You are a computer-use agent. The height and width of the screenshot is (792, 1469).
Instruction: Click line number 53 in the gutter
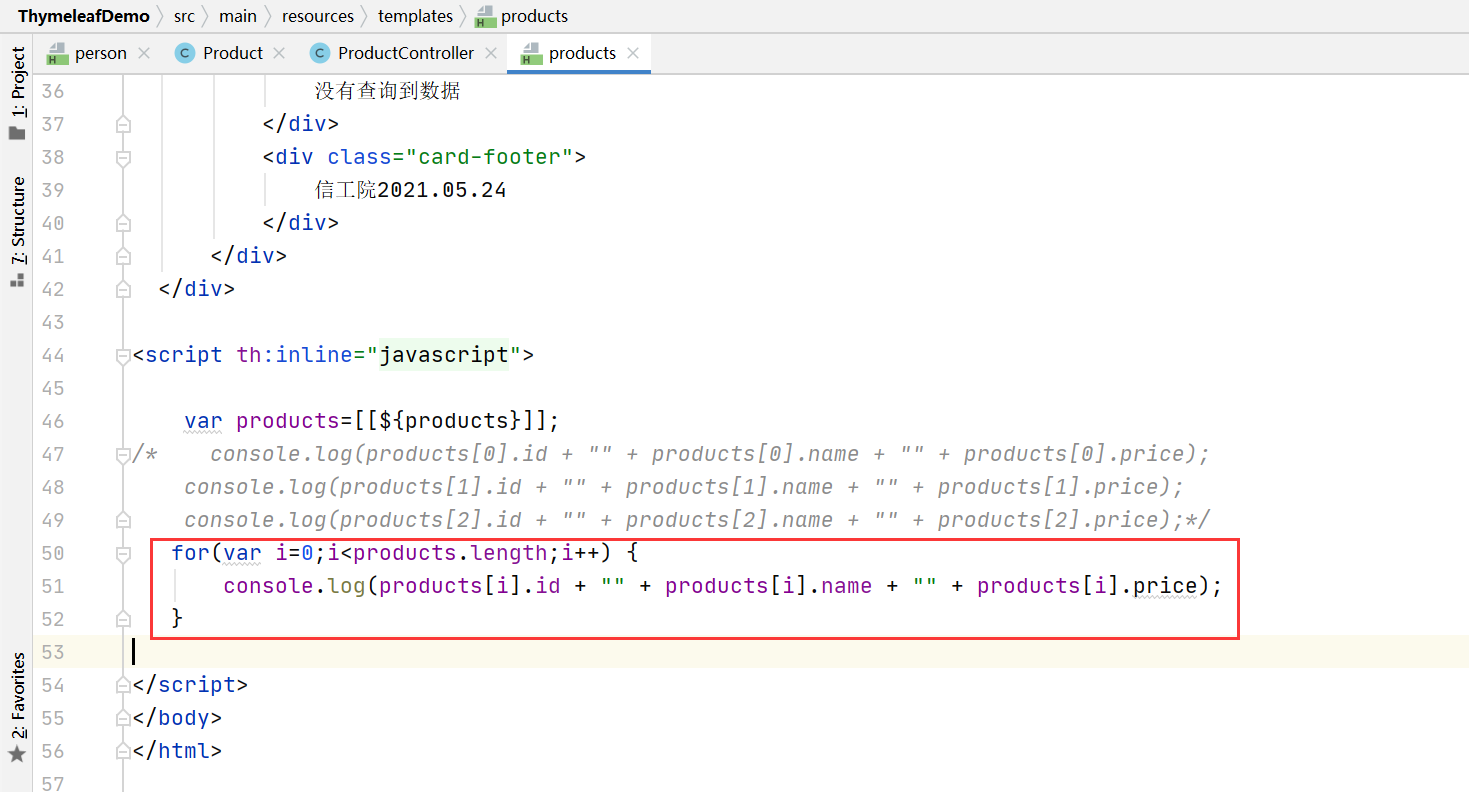[x=53, y=652]
